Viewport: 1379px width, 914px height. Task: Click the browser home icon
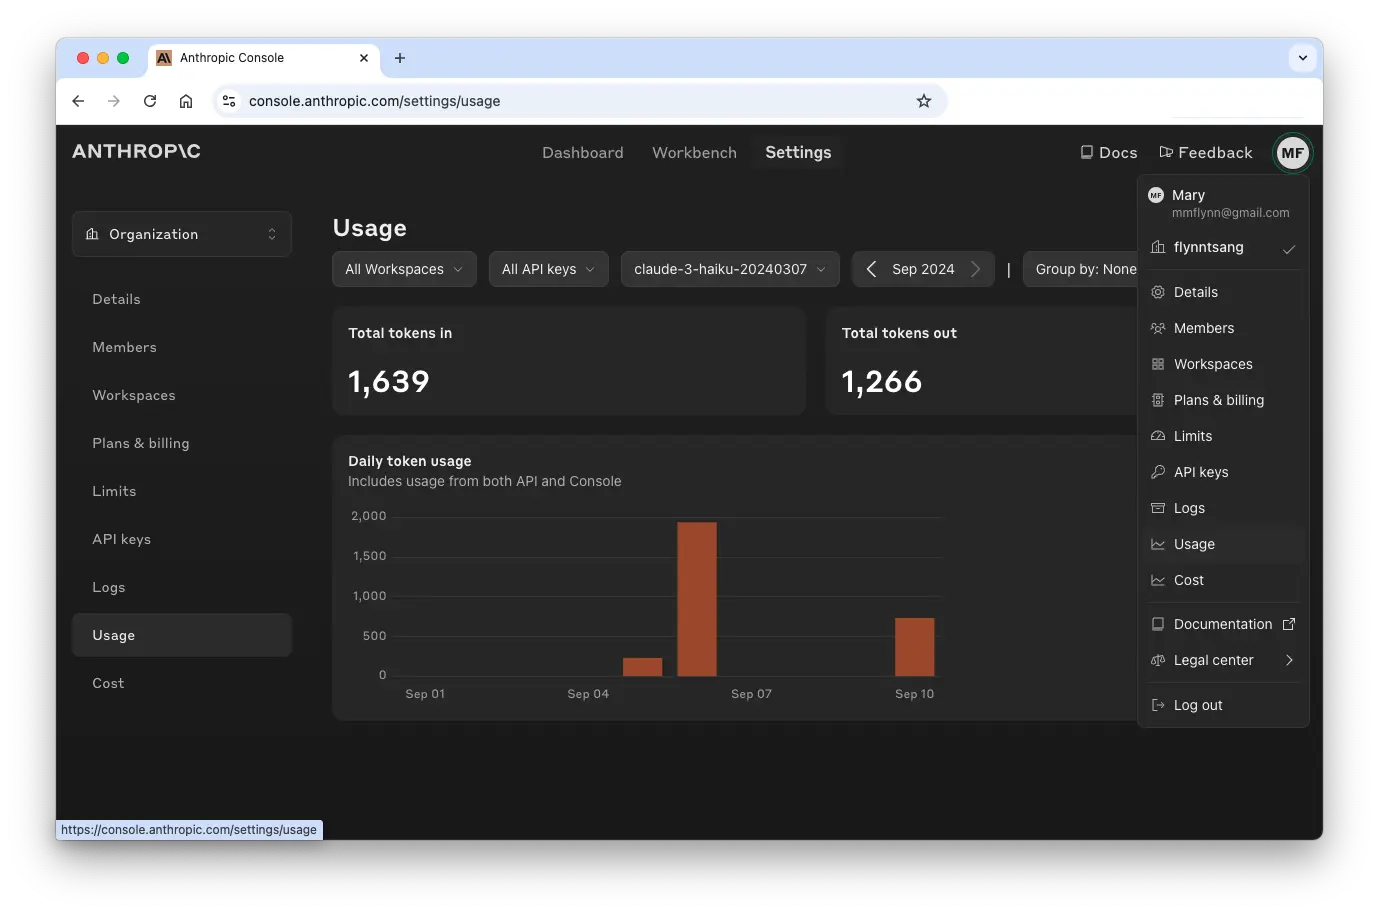[186, 101]
